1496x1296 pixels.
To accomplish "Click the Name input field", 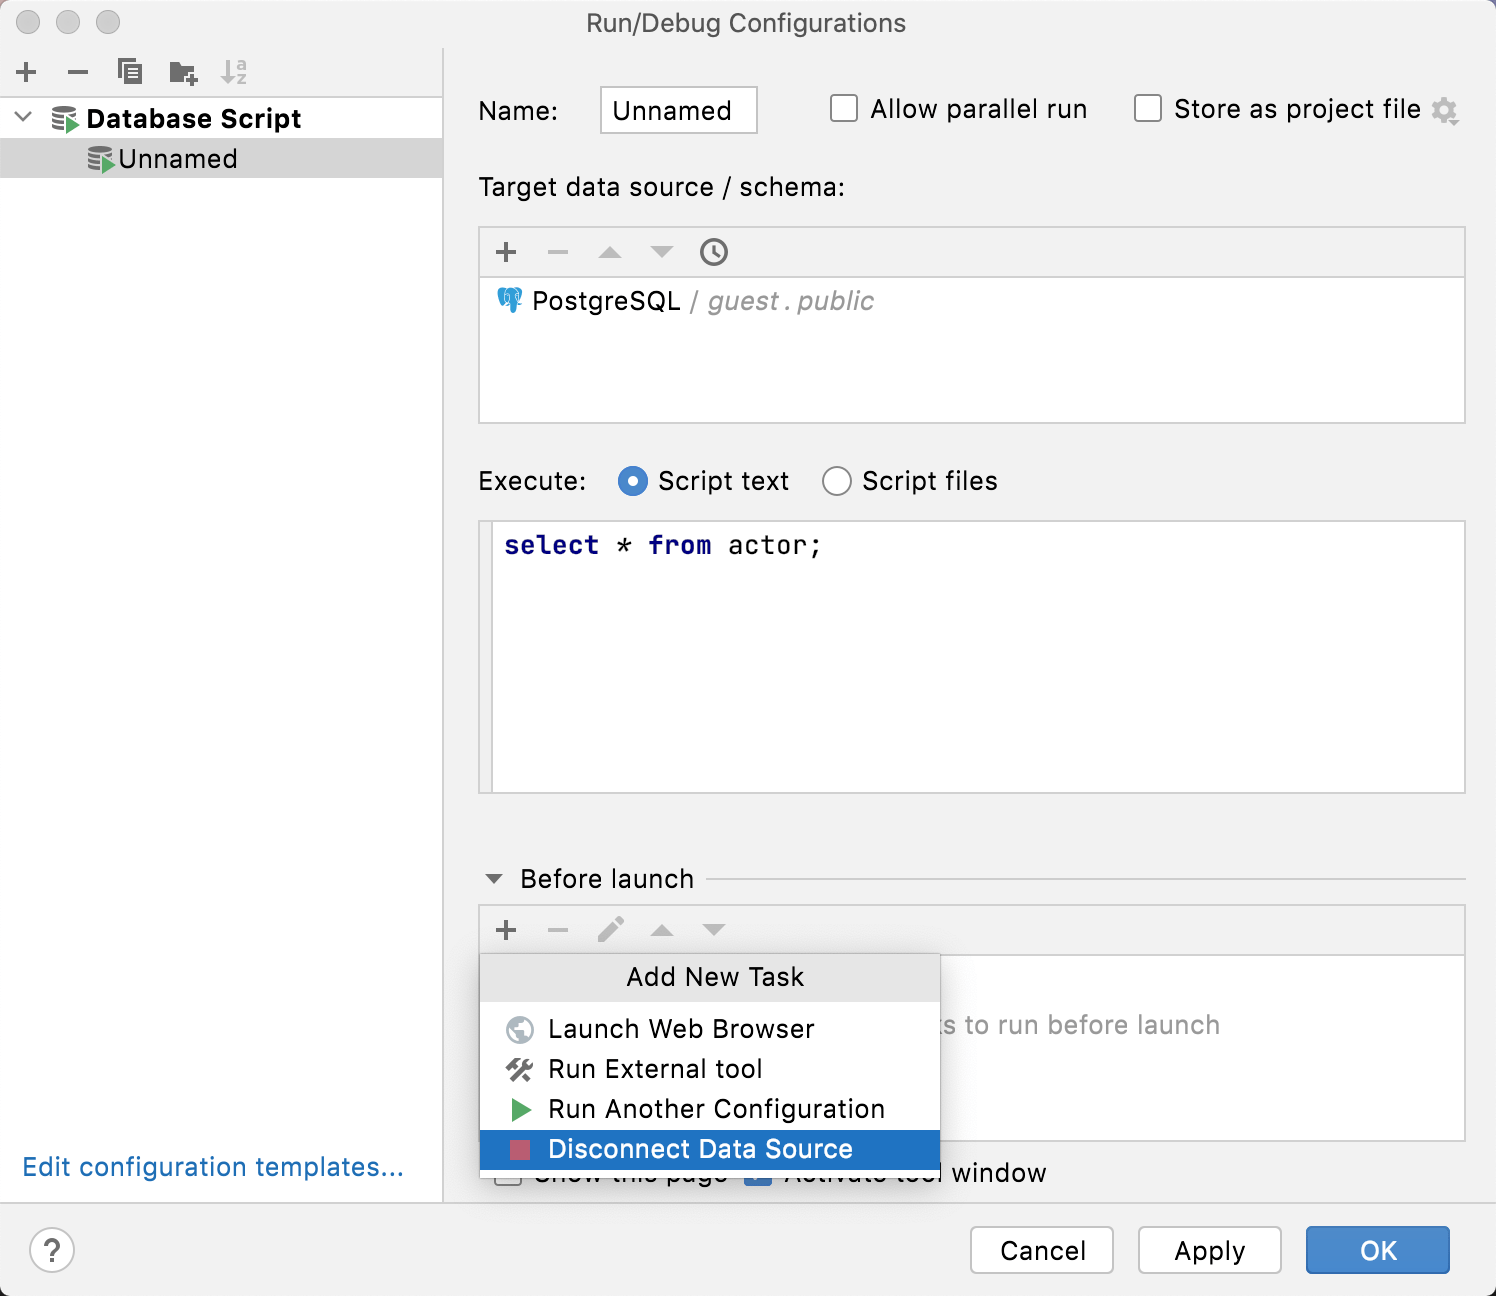I will [x=679, y=110].
